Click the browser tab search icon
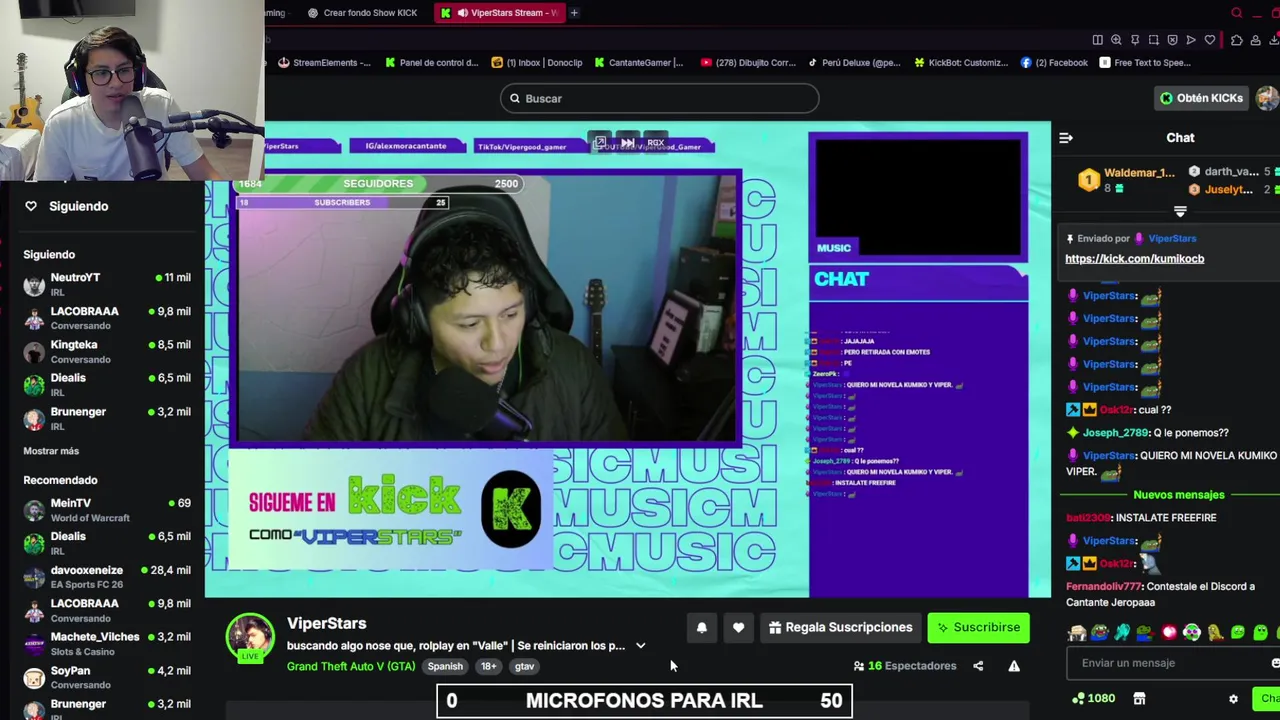The width and height of the screenshot is (1280, 720). 1237,13
